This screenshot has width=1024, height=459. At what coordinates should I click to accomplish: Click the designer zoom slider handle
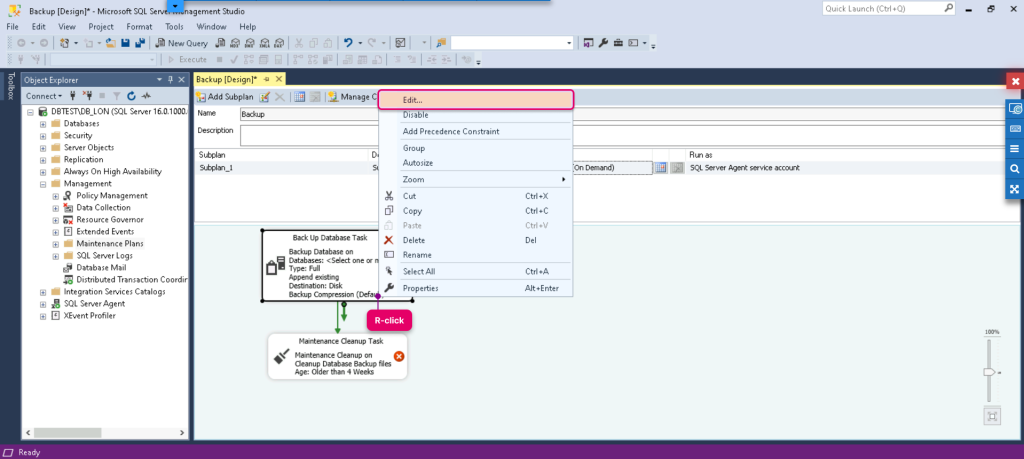(x=989, y=372)
